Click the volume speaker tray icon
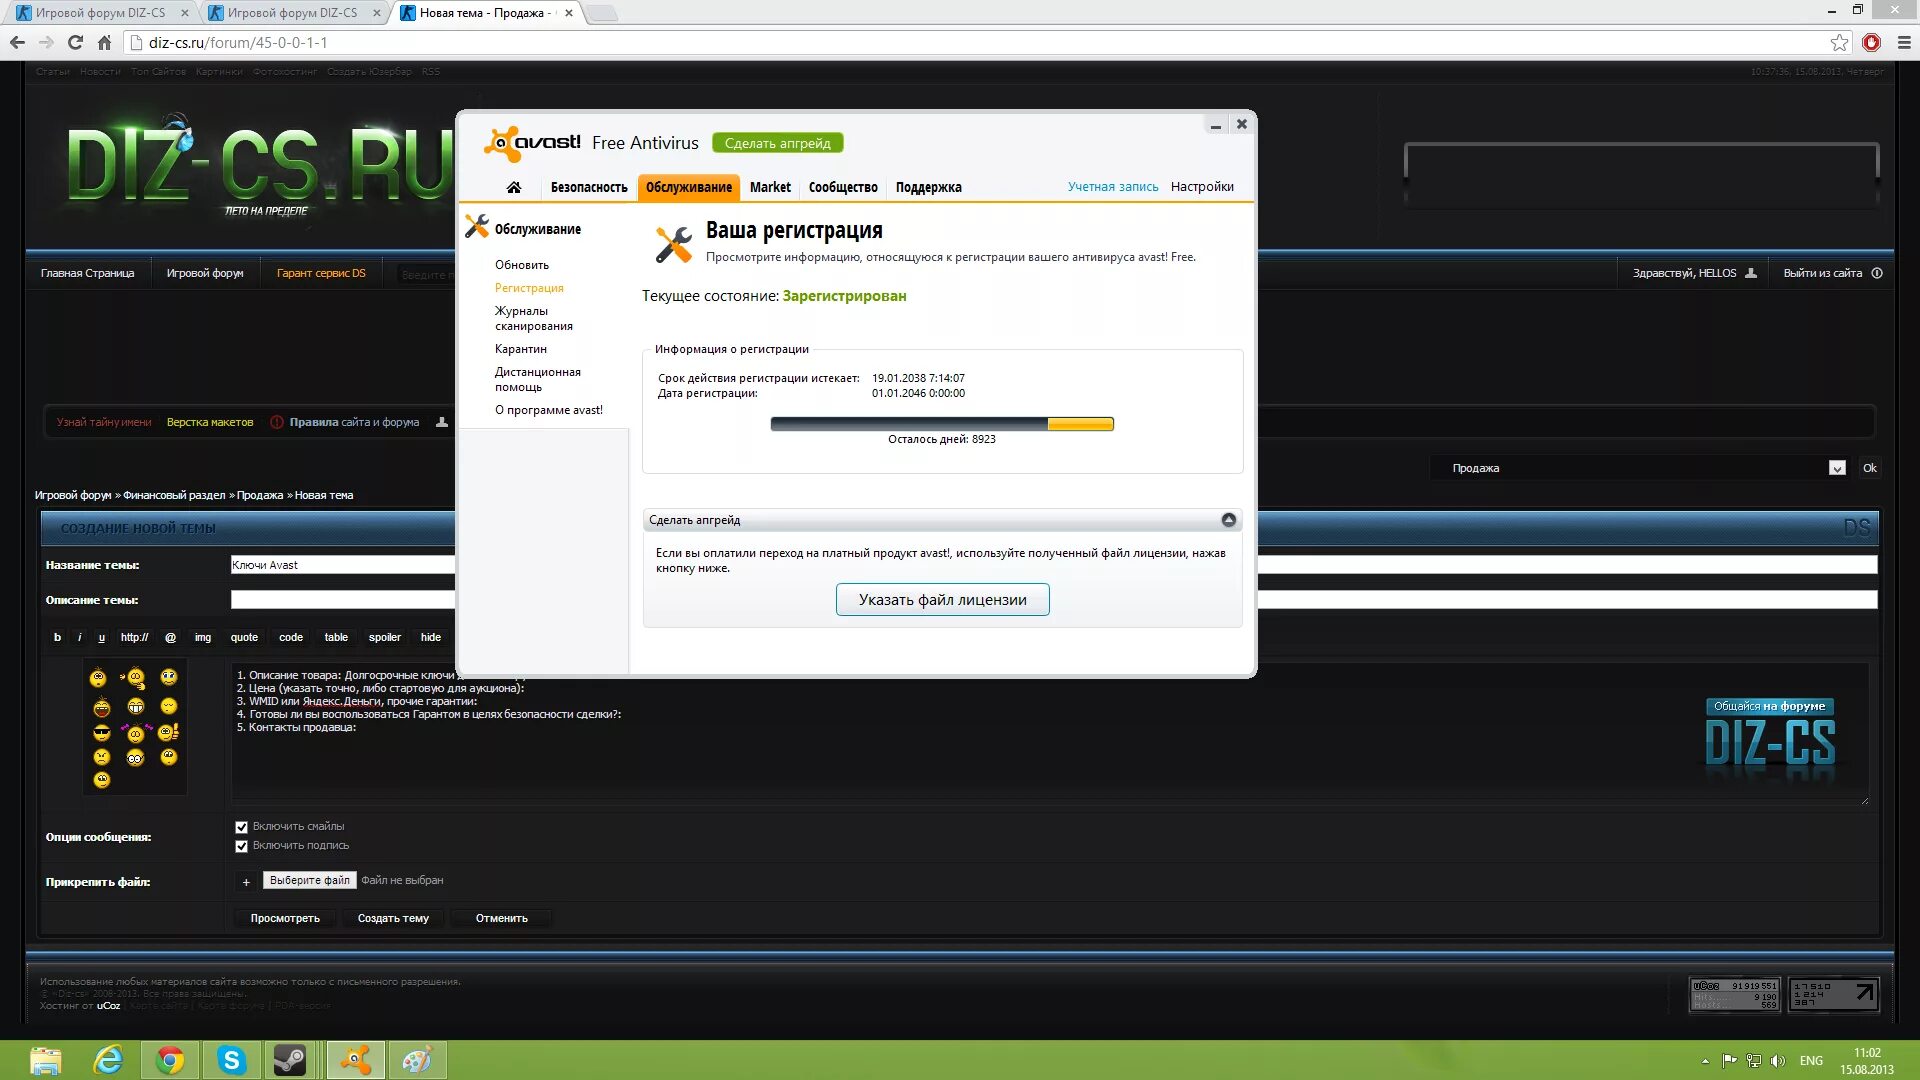This screenshot has height=1080, width=1920. 1778,1061
